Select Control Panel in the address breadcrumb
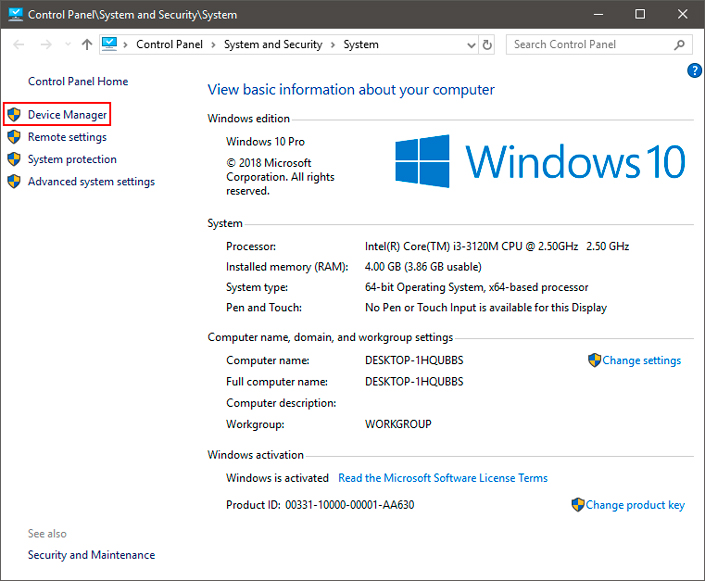The width and height of the screenshot is (705, 581). point(170,45)
